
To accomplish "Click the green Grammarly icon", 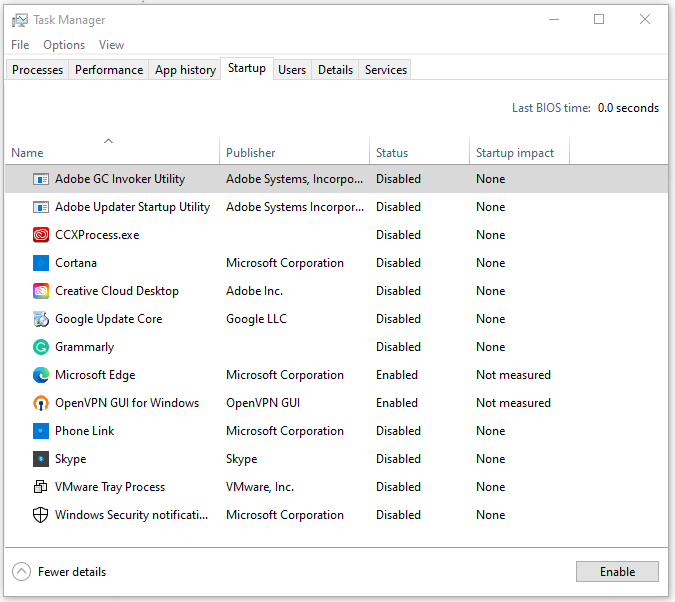I will [x=41, y=347].
